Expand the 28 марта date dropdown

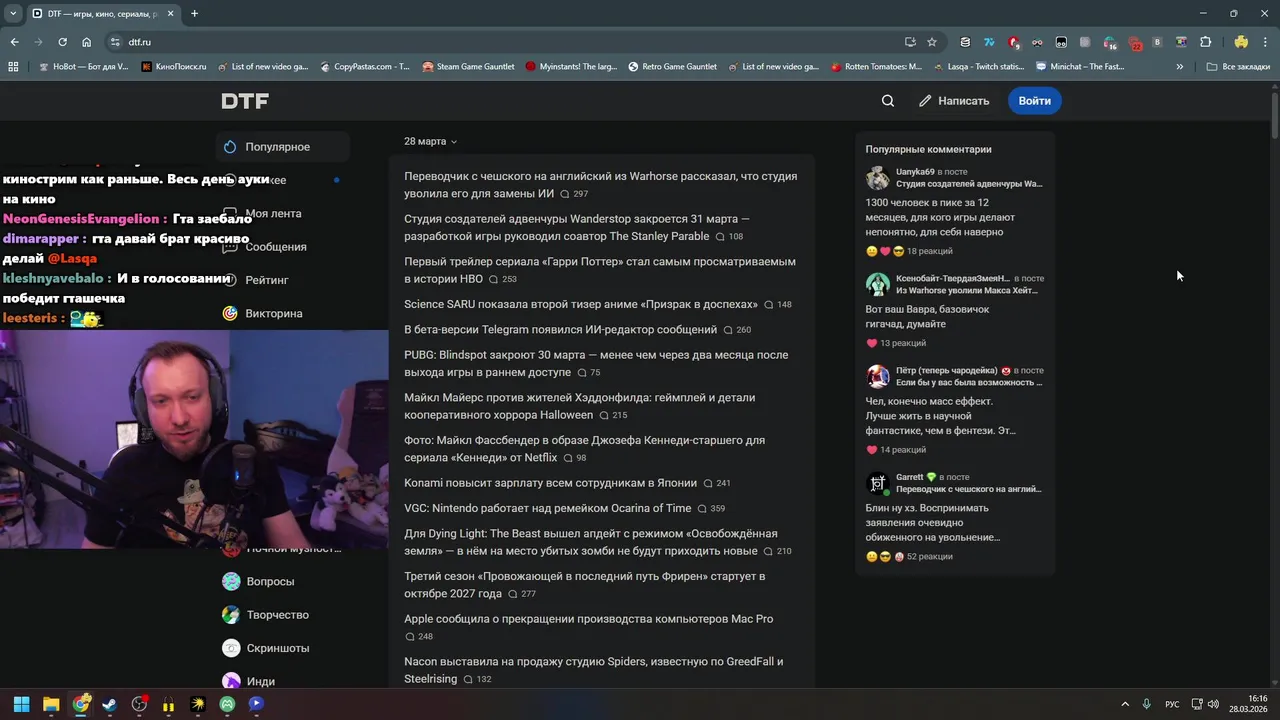coord(430,141)
